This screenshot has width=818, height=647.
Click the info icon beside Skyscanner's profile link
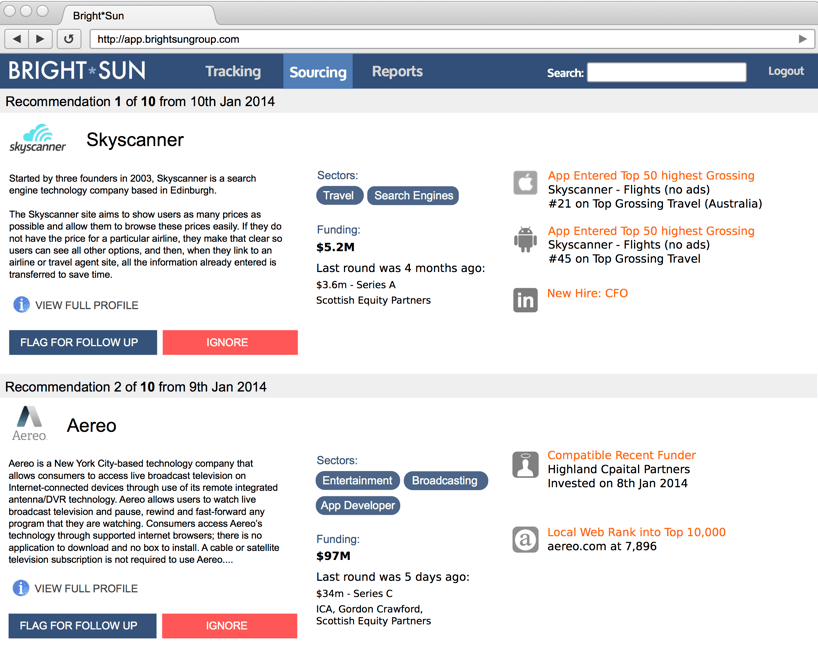(21, 305)
